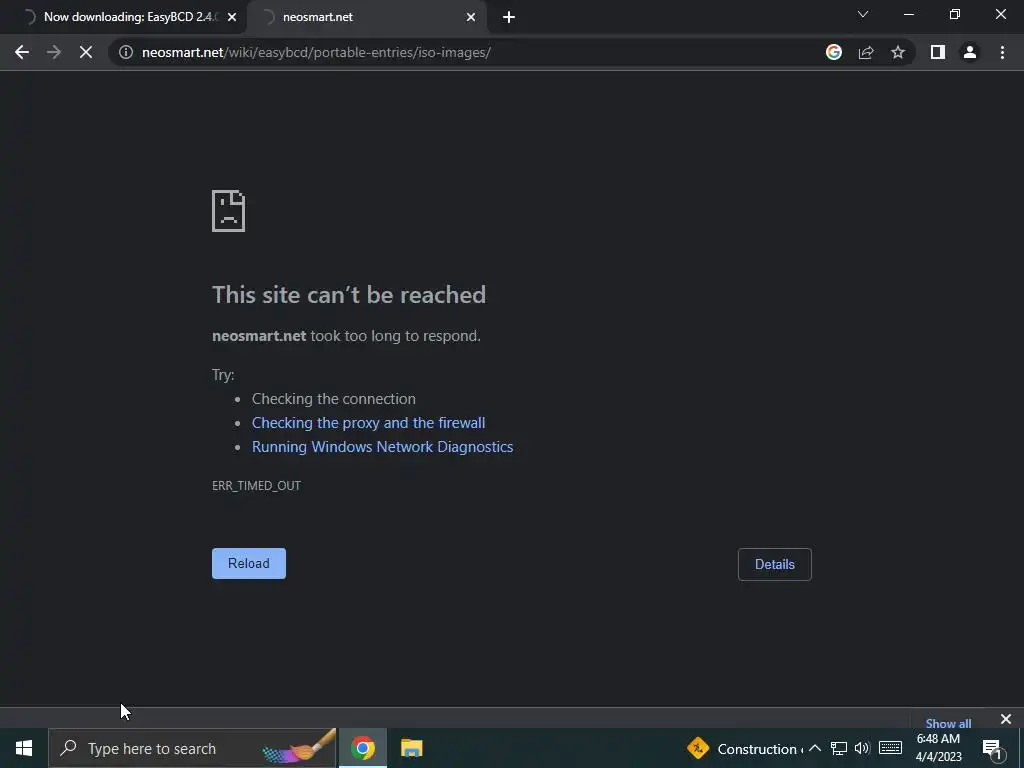Open the Windows Start menu
Screen dimensions: 1024x768
pyautogui.click(x=24, y=748)
